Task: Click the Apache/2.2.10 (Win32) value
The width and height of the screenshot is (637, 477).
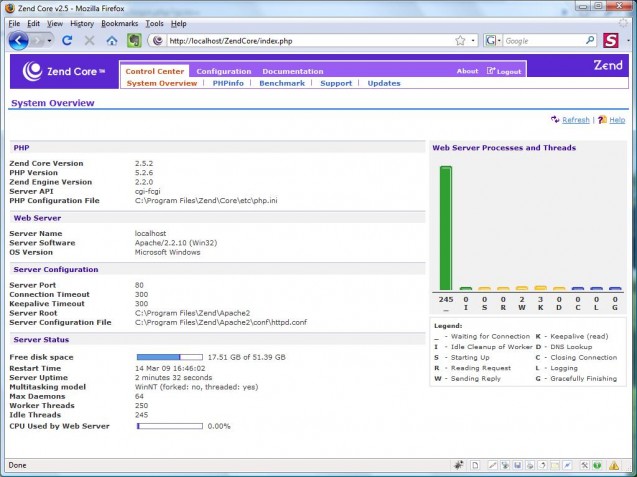Action: click(176, 243)
